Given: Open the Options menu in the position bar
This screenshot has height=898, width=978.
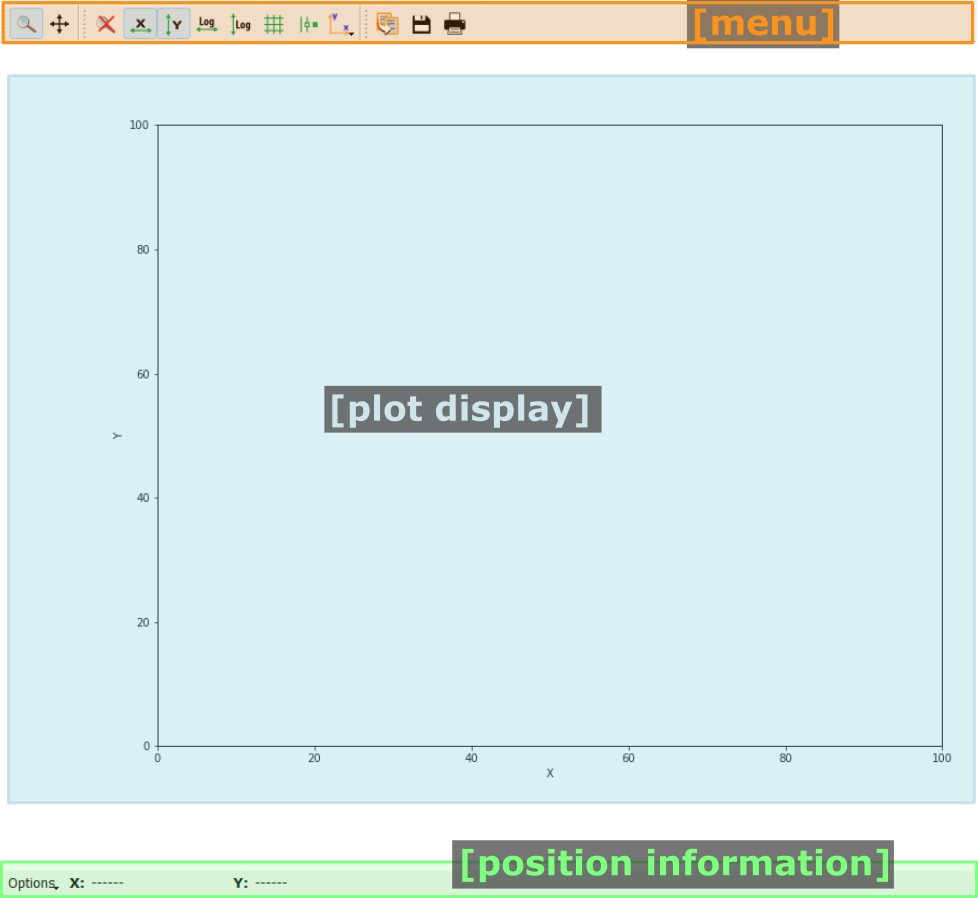Looking at the screenshot, I should pos(33,883).
